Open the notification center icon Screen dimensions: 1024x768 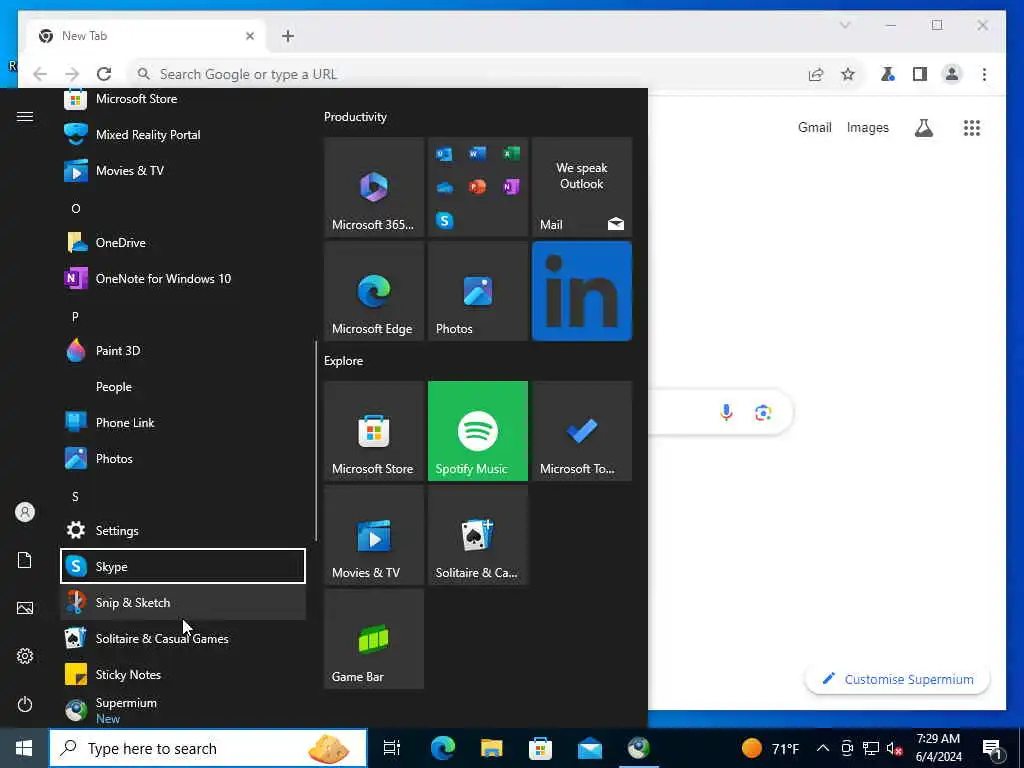click(x=992, y=749)
